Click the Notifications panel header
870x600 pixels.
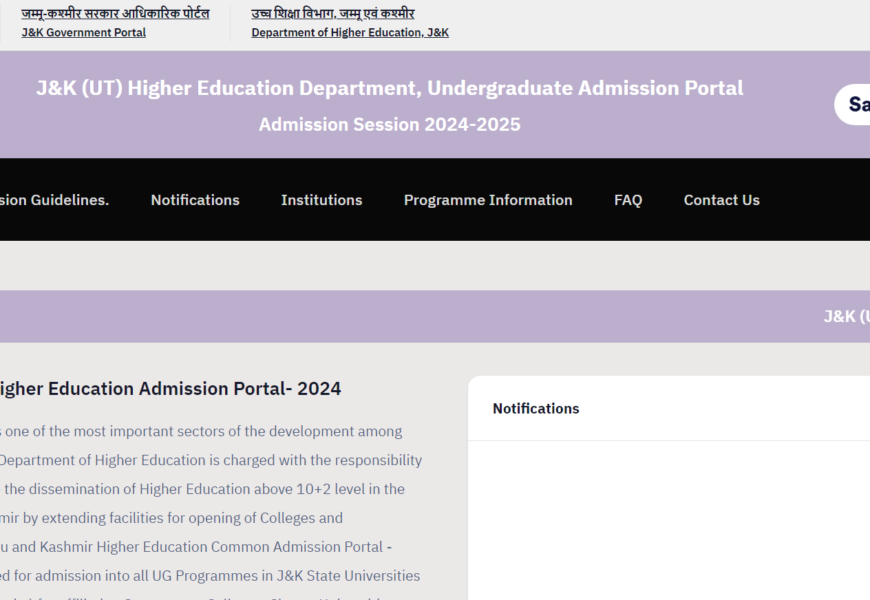coord(536,408)
